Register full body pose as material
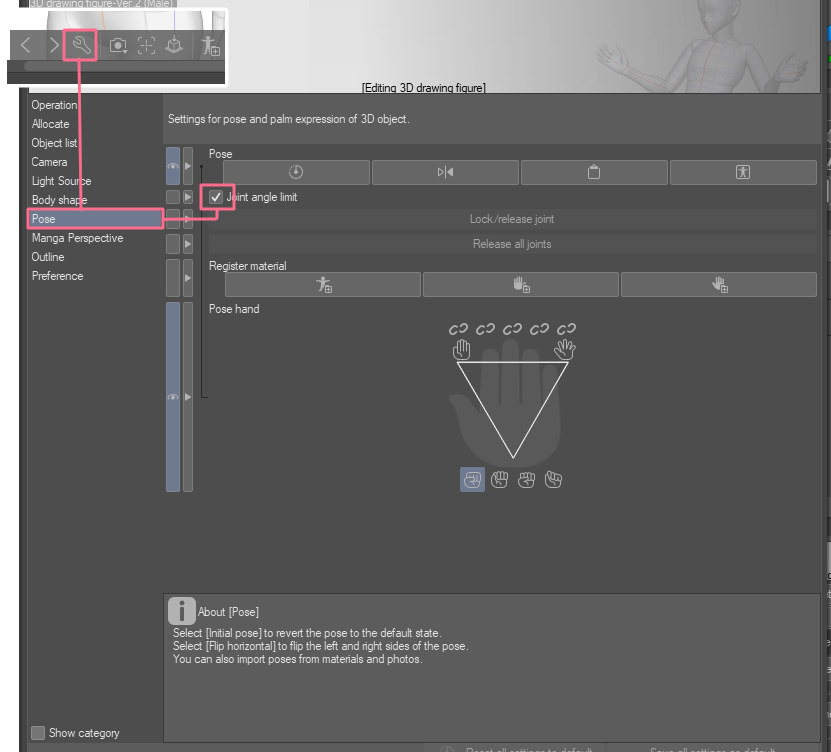This screenshot has width=831, height=752. click(323, 285)
